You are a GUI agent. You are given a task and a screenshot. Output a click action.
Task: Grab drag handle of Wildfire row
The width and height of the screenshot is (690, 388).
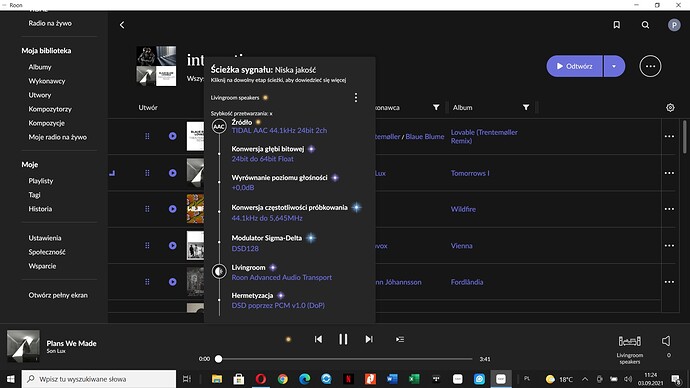(x=147, y=209)
